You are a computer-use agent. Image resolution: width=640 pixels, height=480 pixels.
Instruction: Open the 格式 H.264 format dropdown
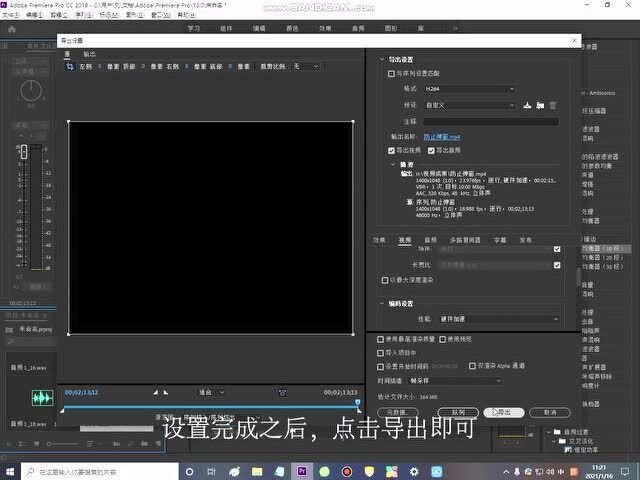pos(469,89)
